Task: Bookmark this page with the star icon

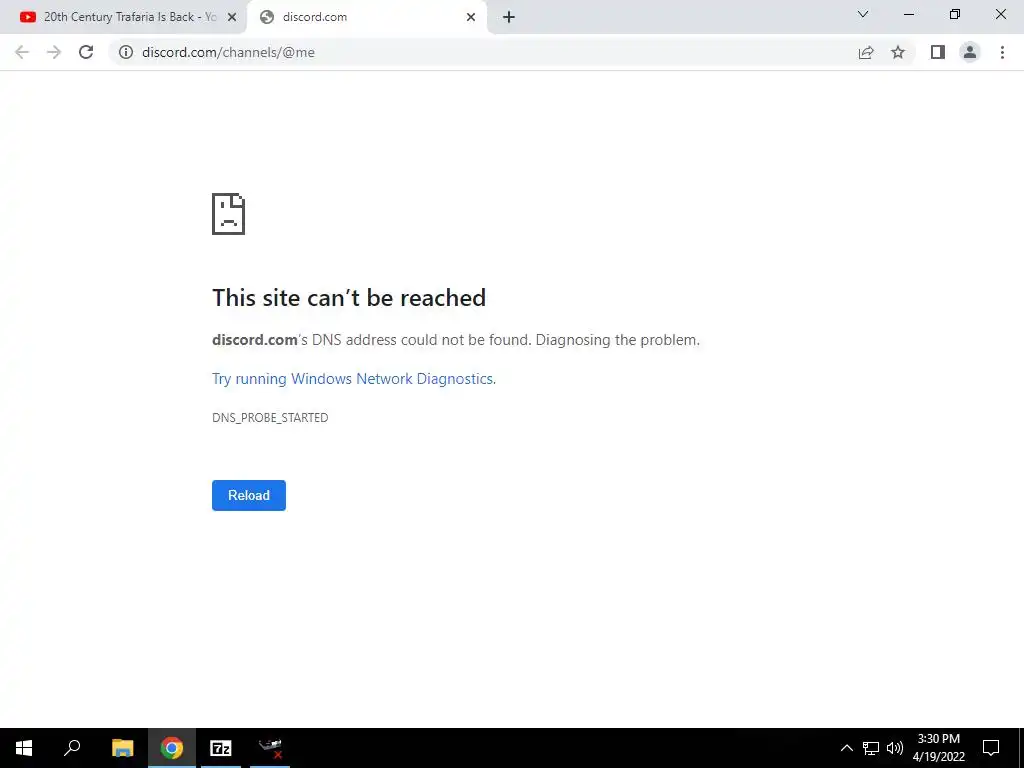Action: click(898, 52)
